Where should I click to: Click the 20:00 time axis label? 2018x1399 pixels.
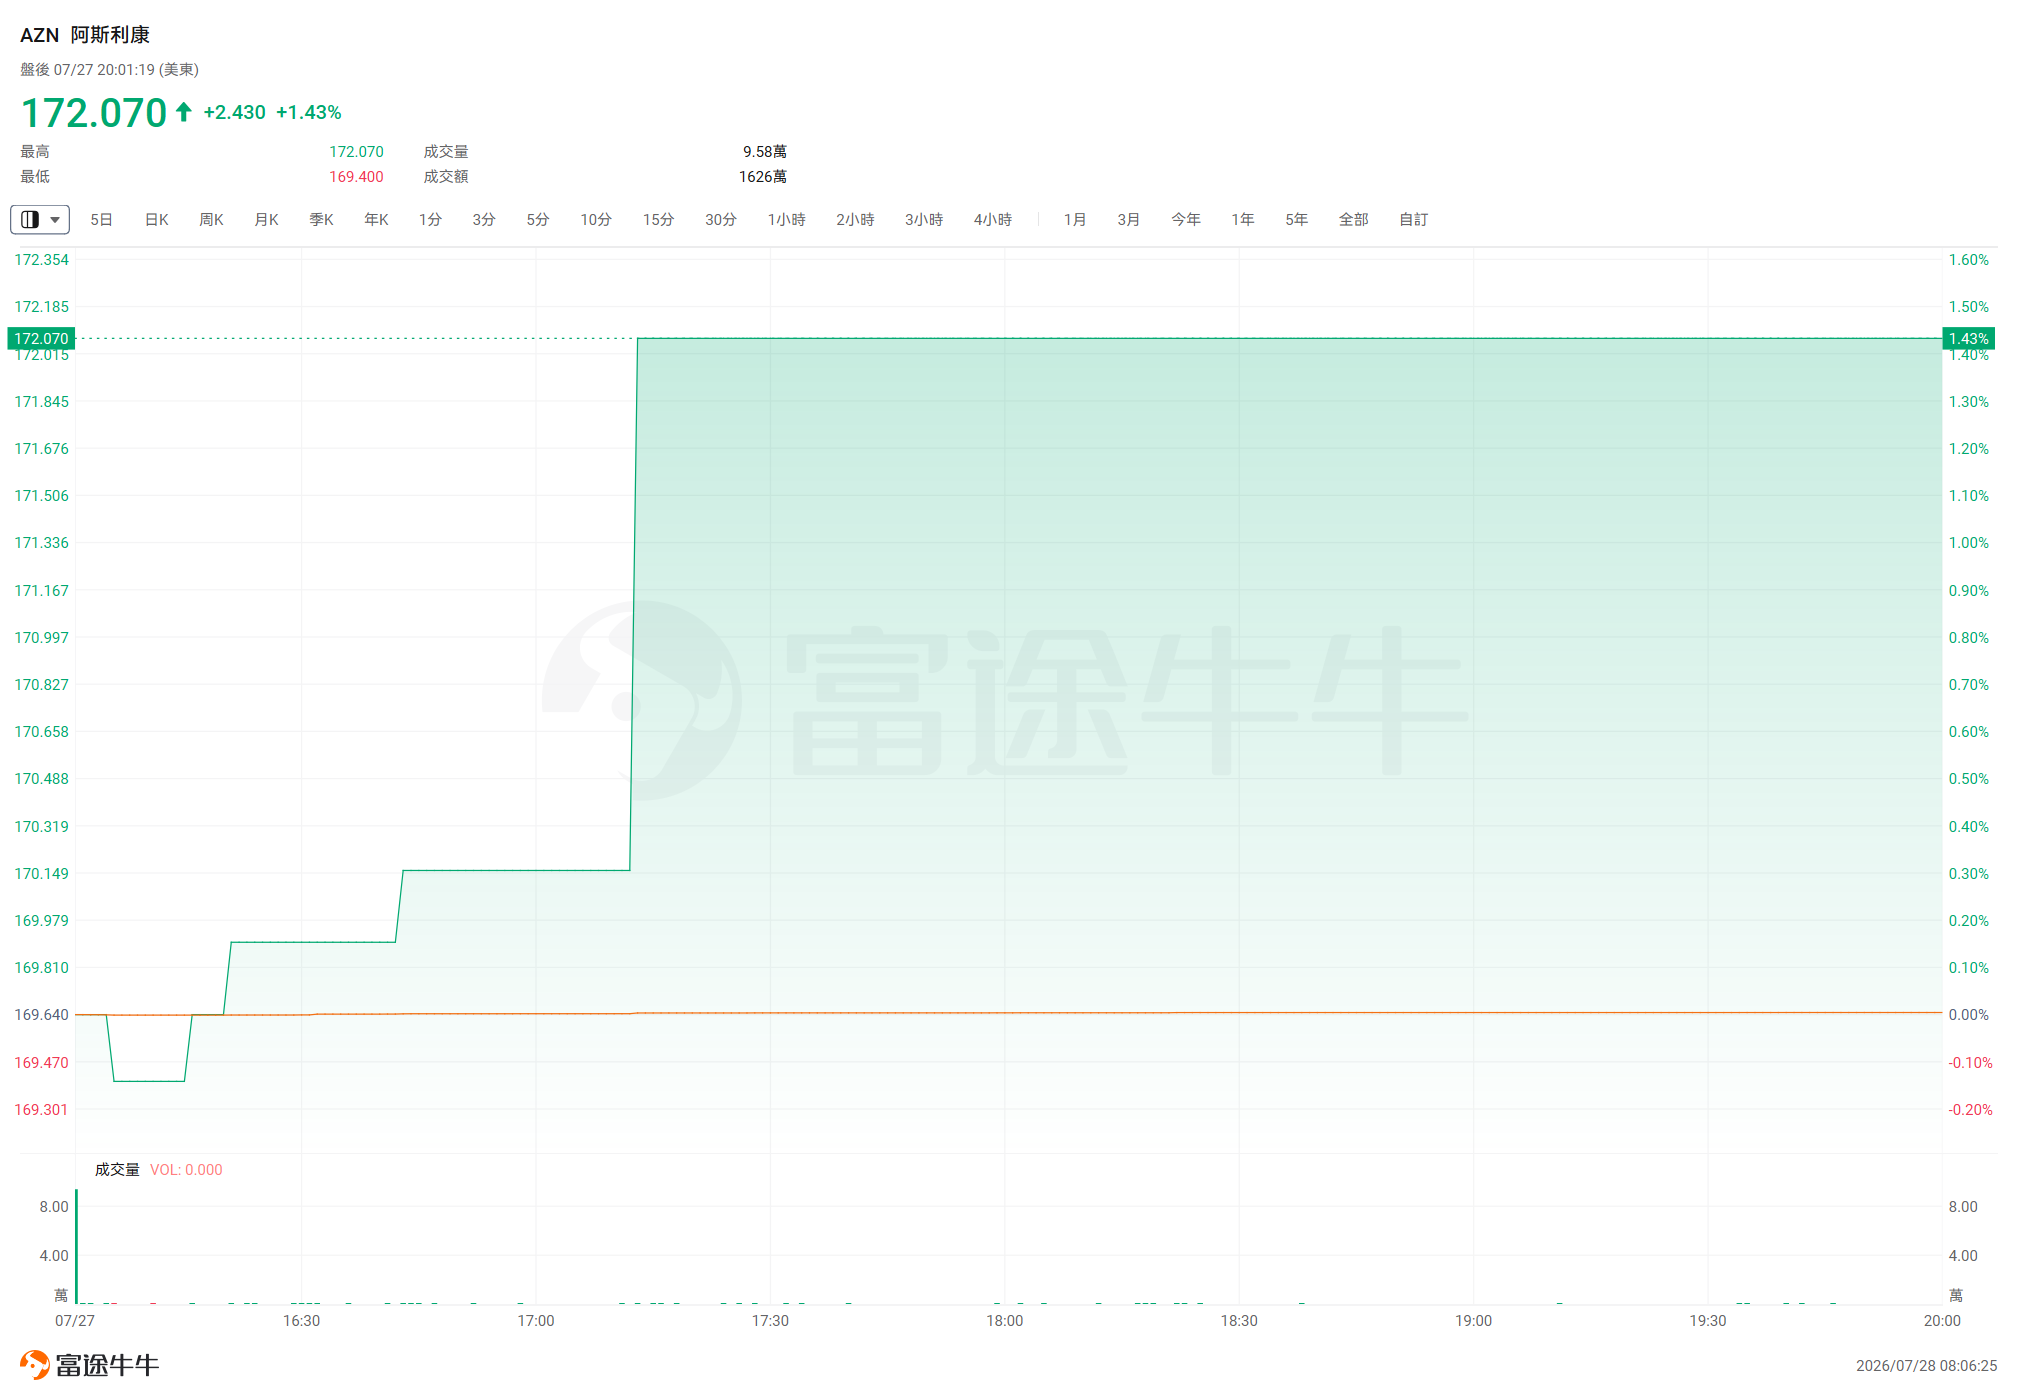1942,1320
